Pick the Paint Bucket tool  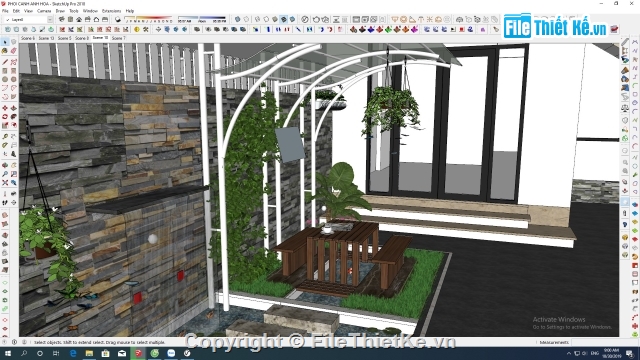5,51
